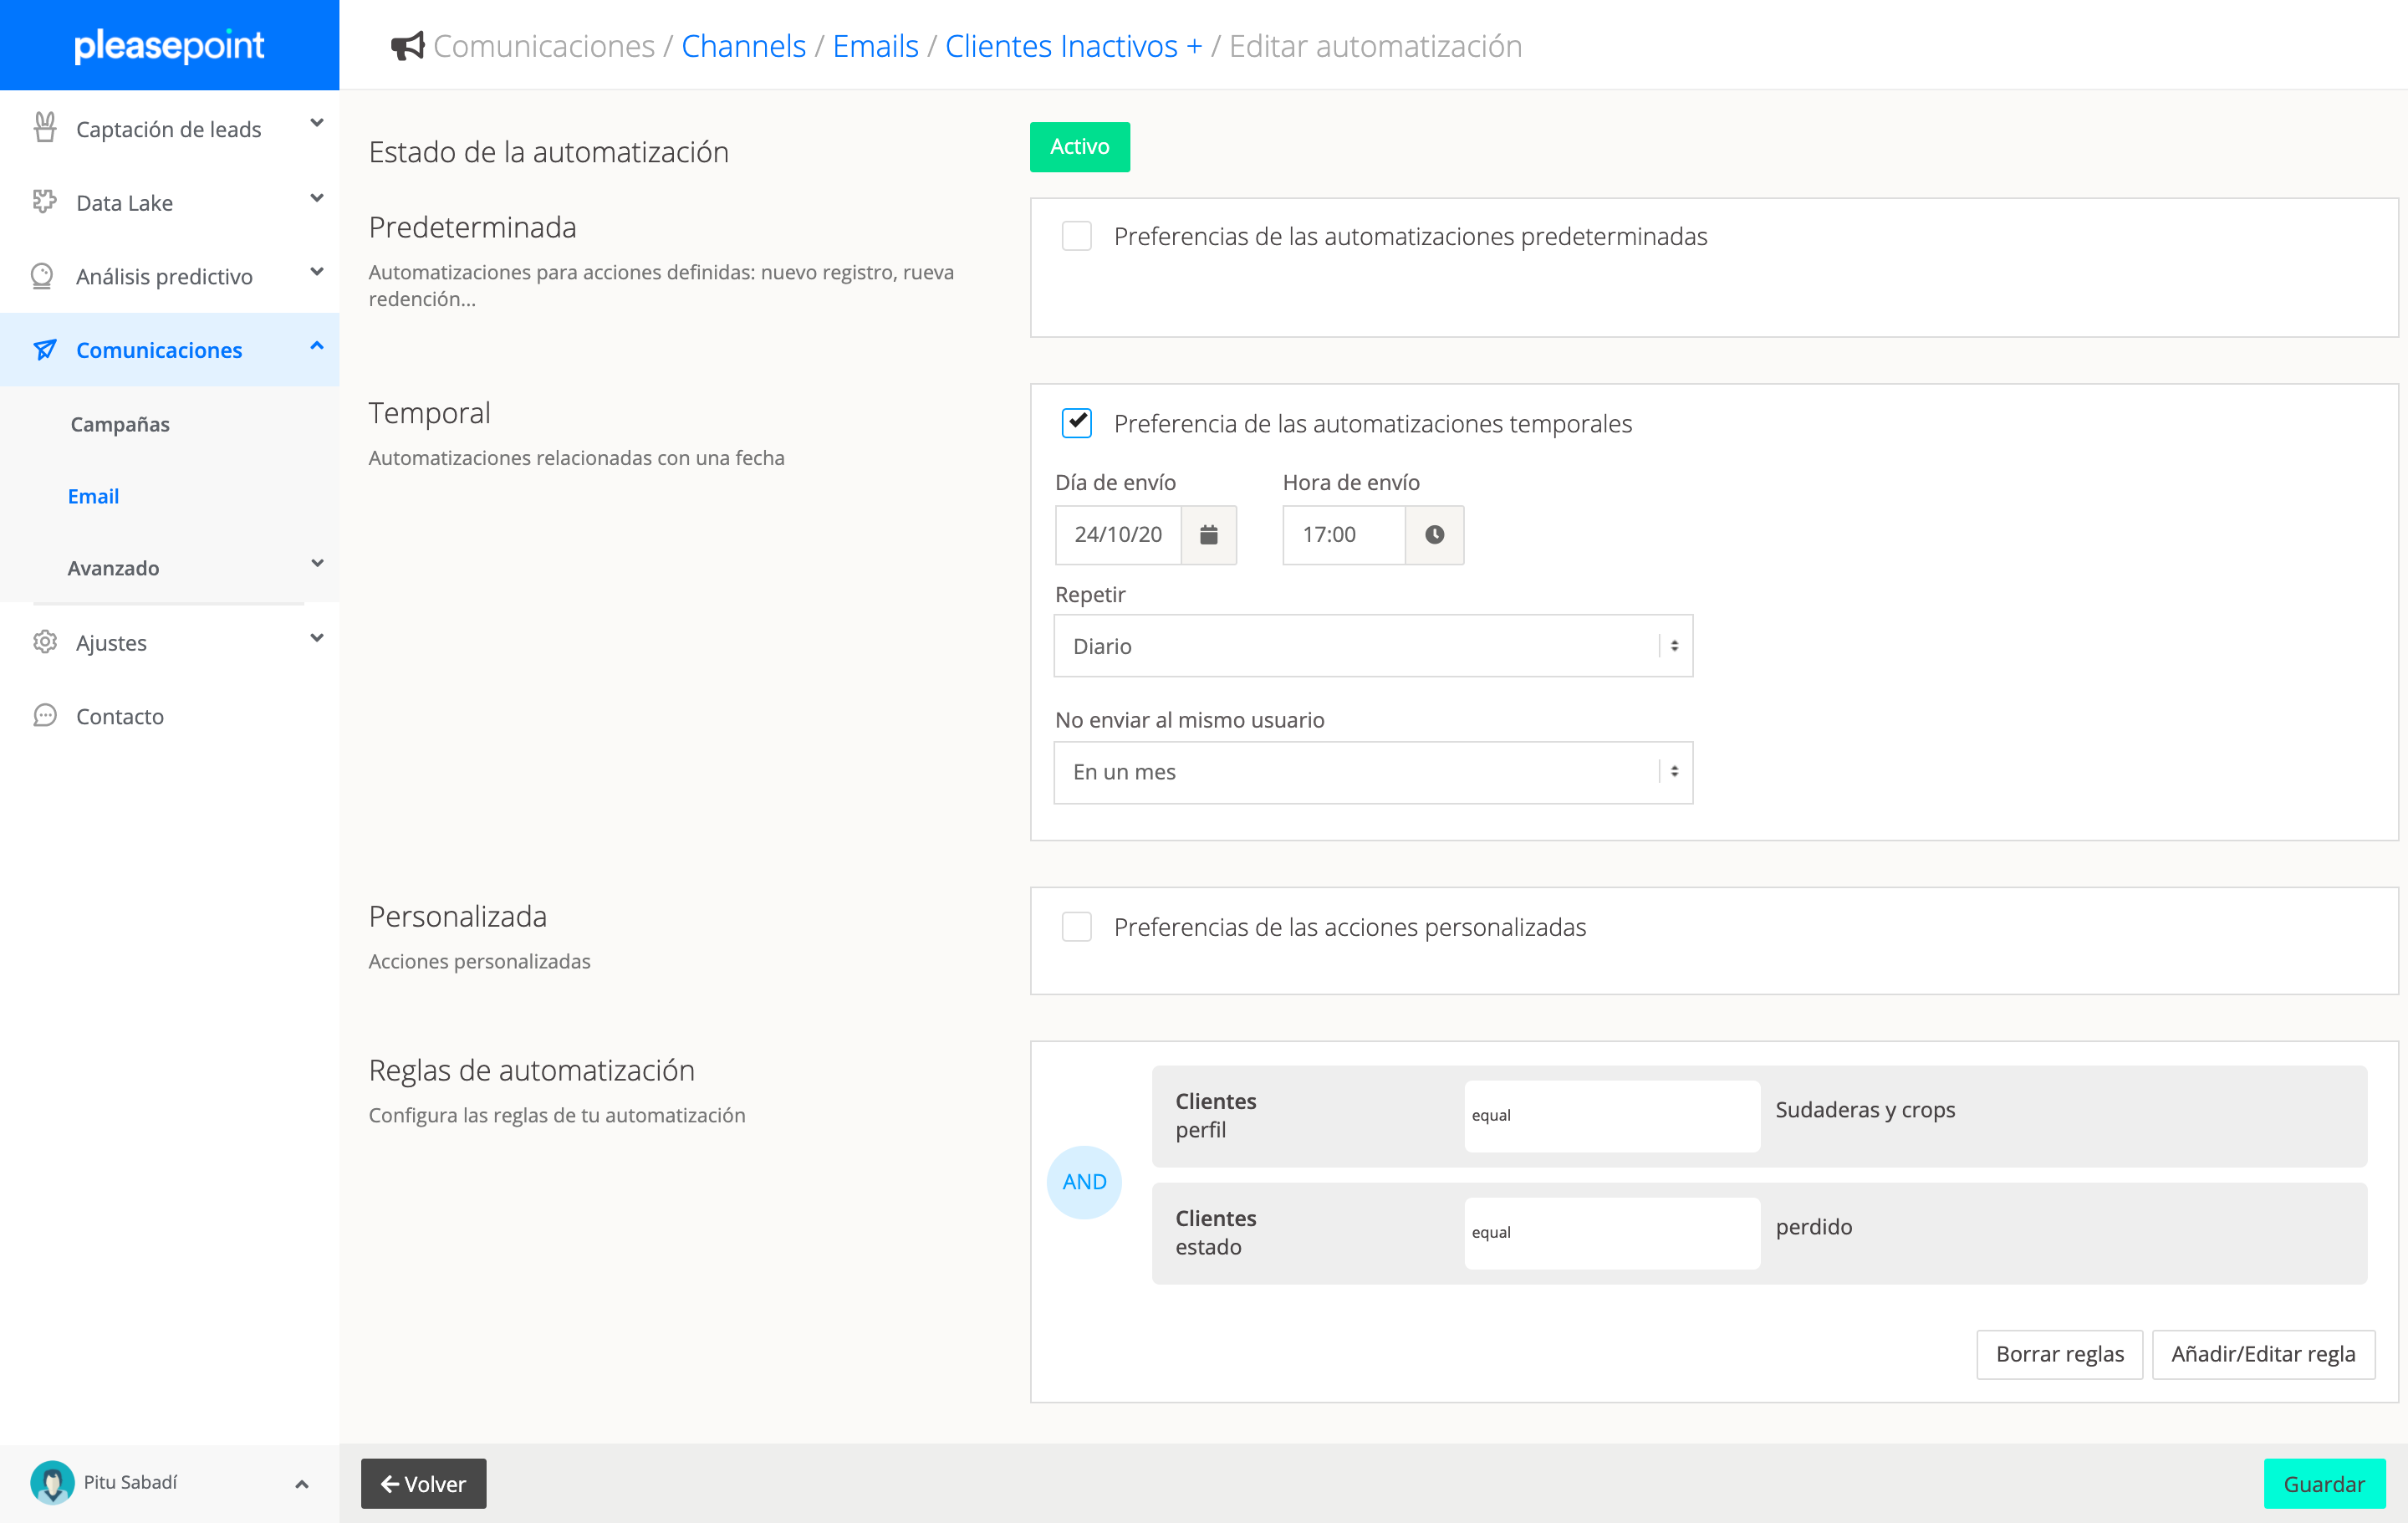Open the 'En un mes' dropdown
The height and width of the screenshot is (1523, 2408).
[x=1372, y=772]
